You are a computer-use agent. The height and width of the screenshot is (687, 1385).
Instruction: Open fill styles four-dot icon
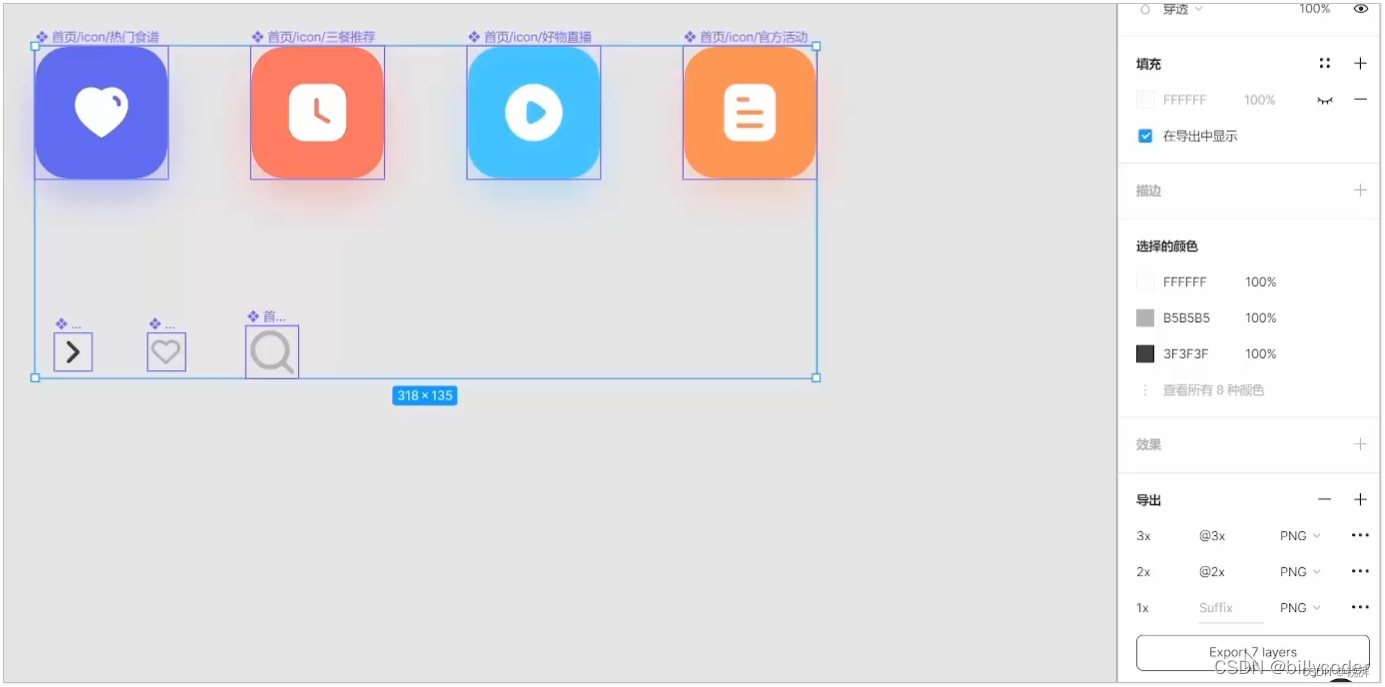point(1325,63)
